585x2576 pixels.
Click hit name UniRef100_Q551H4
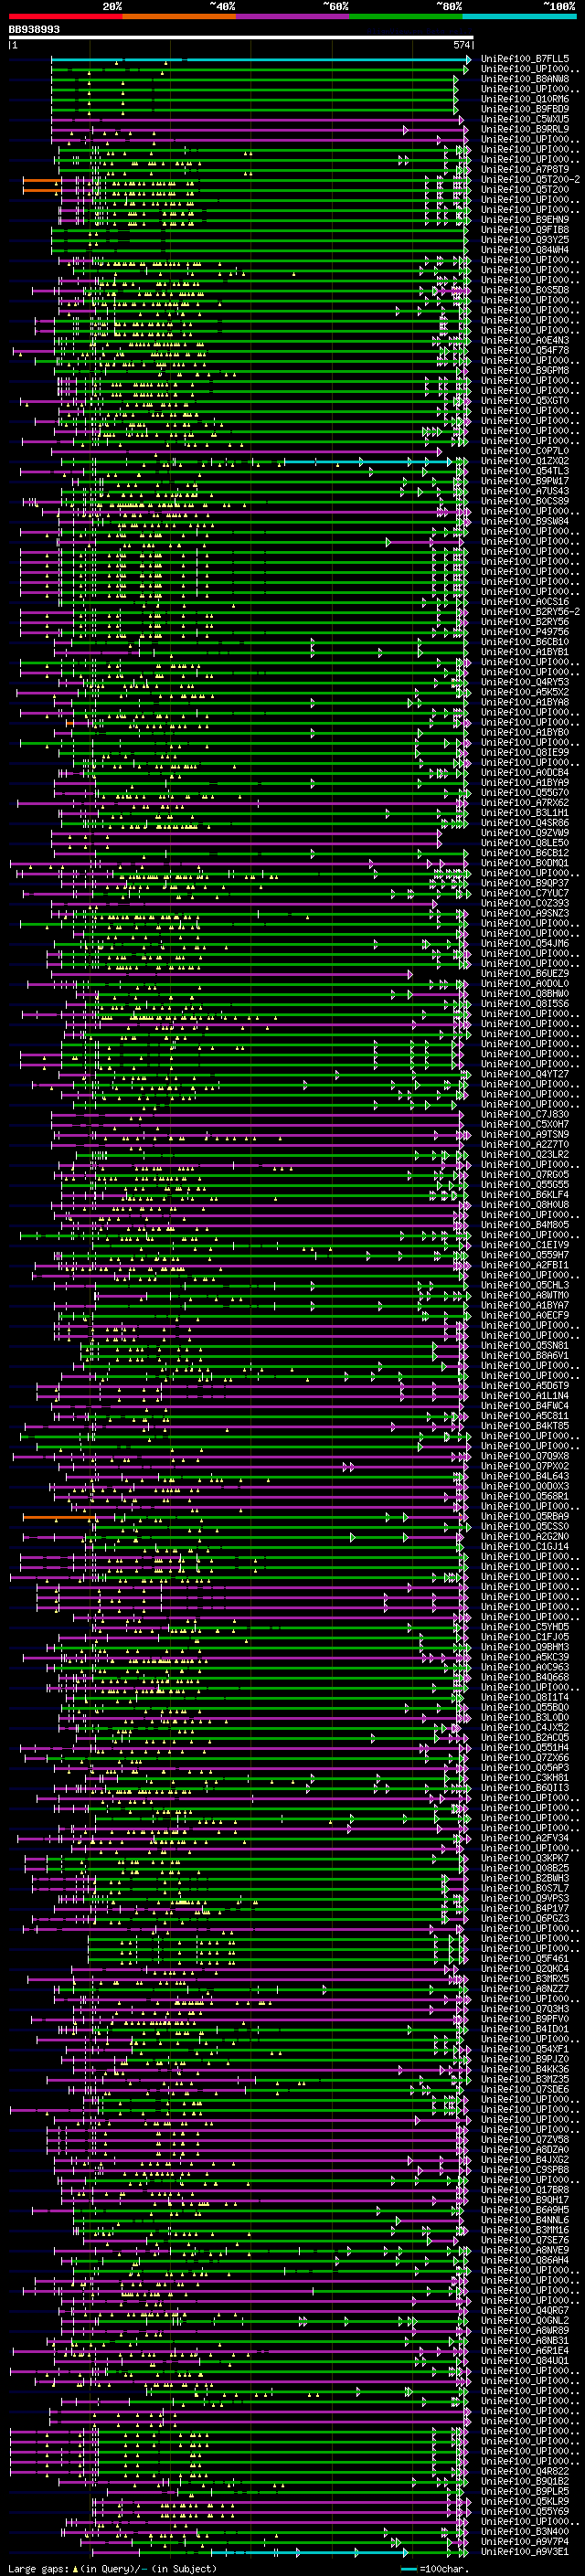point(525,1748)
